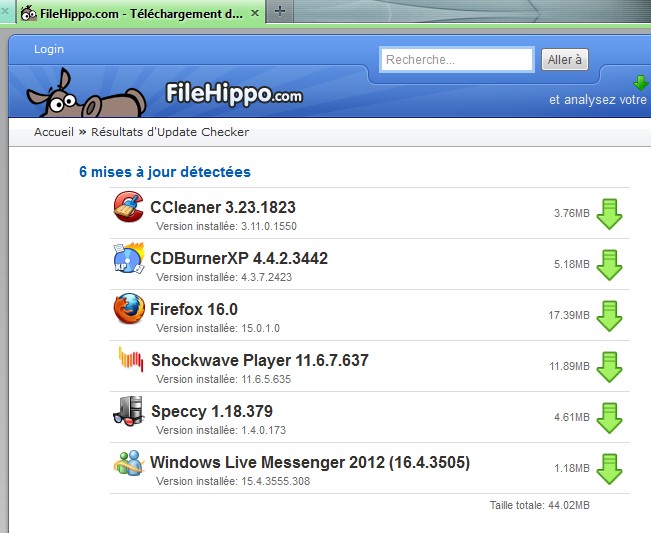Screen dimensions: 651x533
Task: Open Speccy 1.18.379 title link
Action: click(x=212, y=411)
